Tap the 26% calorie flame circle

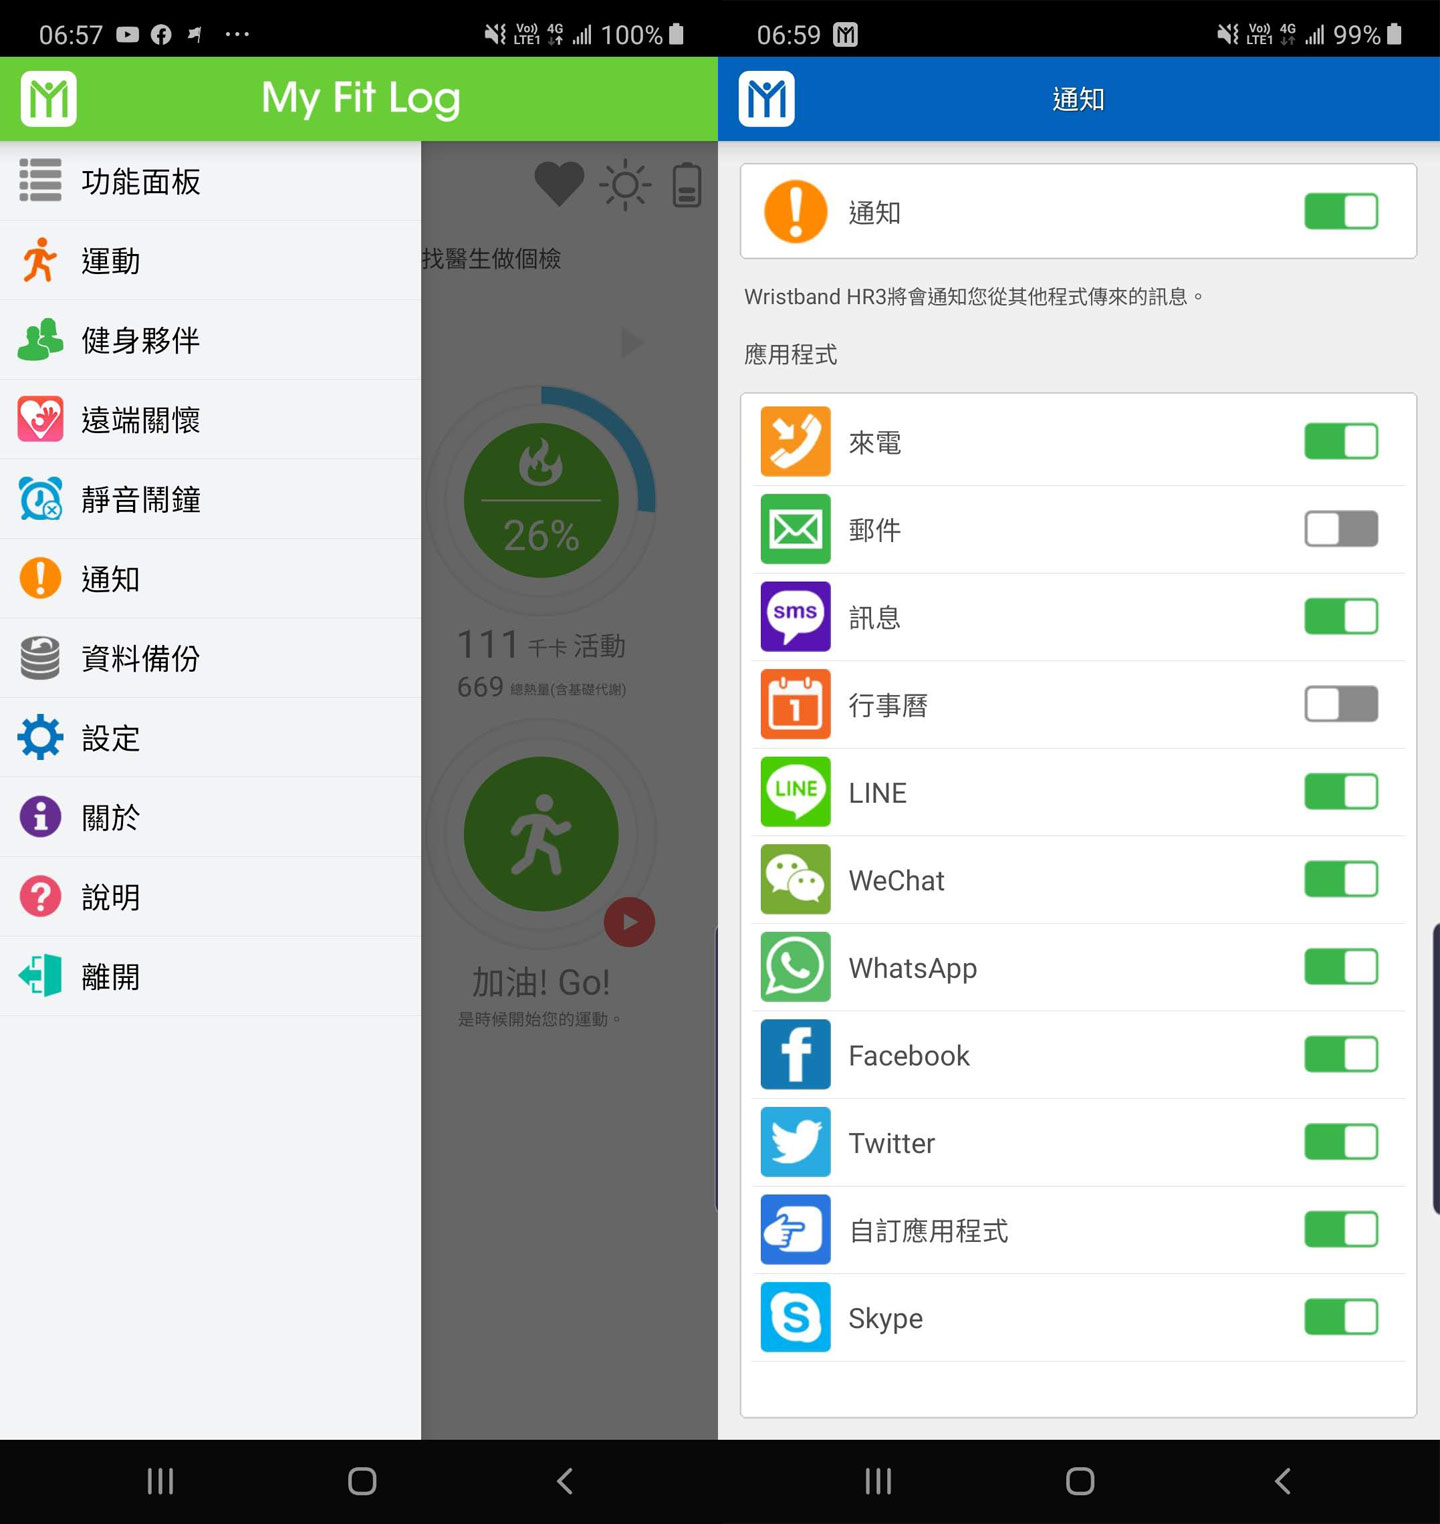click(x=541, y=500)
